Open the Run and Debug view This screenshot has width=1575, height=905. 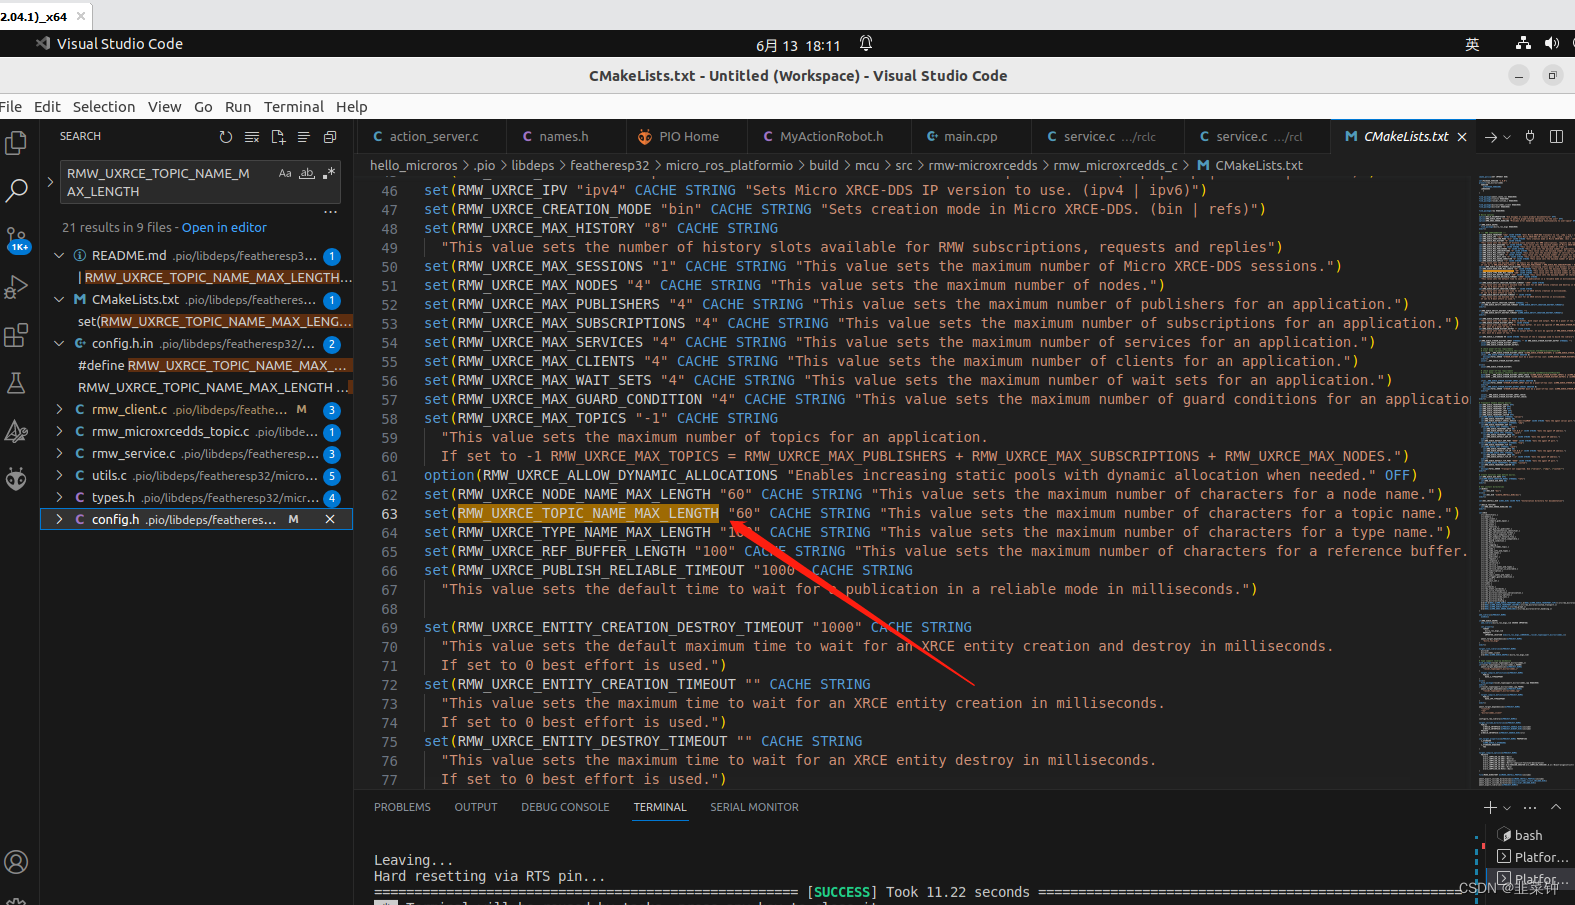point(16,287)
